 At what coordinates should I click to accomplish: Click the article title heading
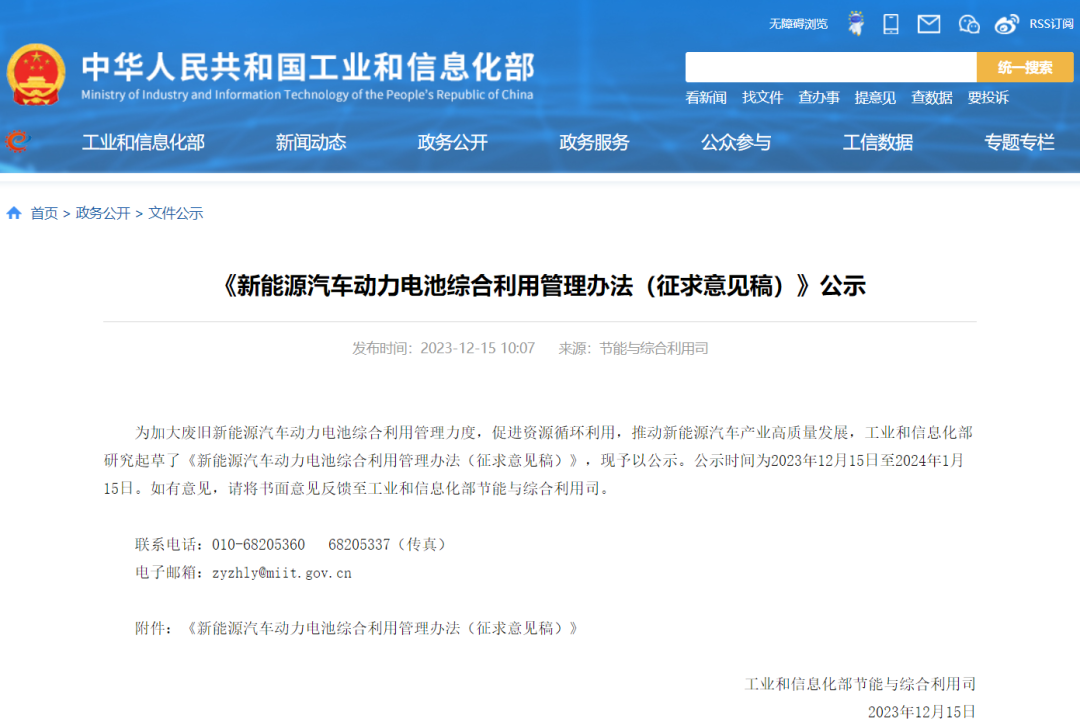[540, 285]
